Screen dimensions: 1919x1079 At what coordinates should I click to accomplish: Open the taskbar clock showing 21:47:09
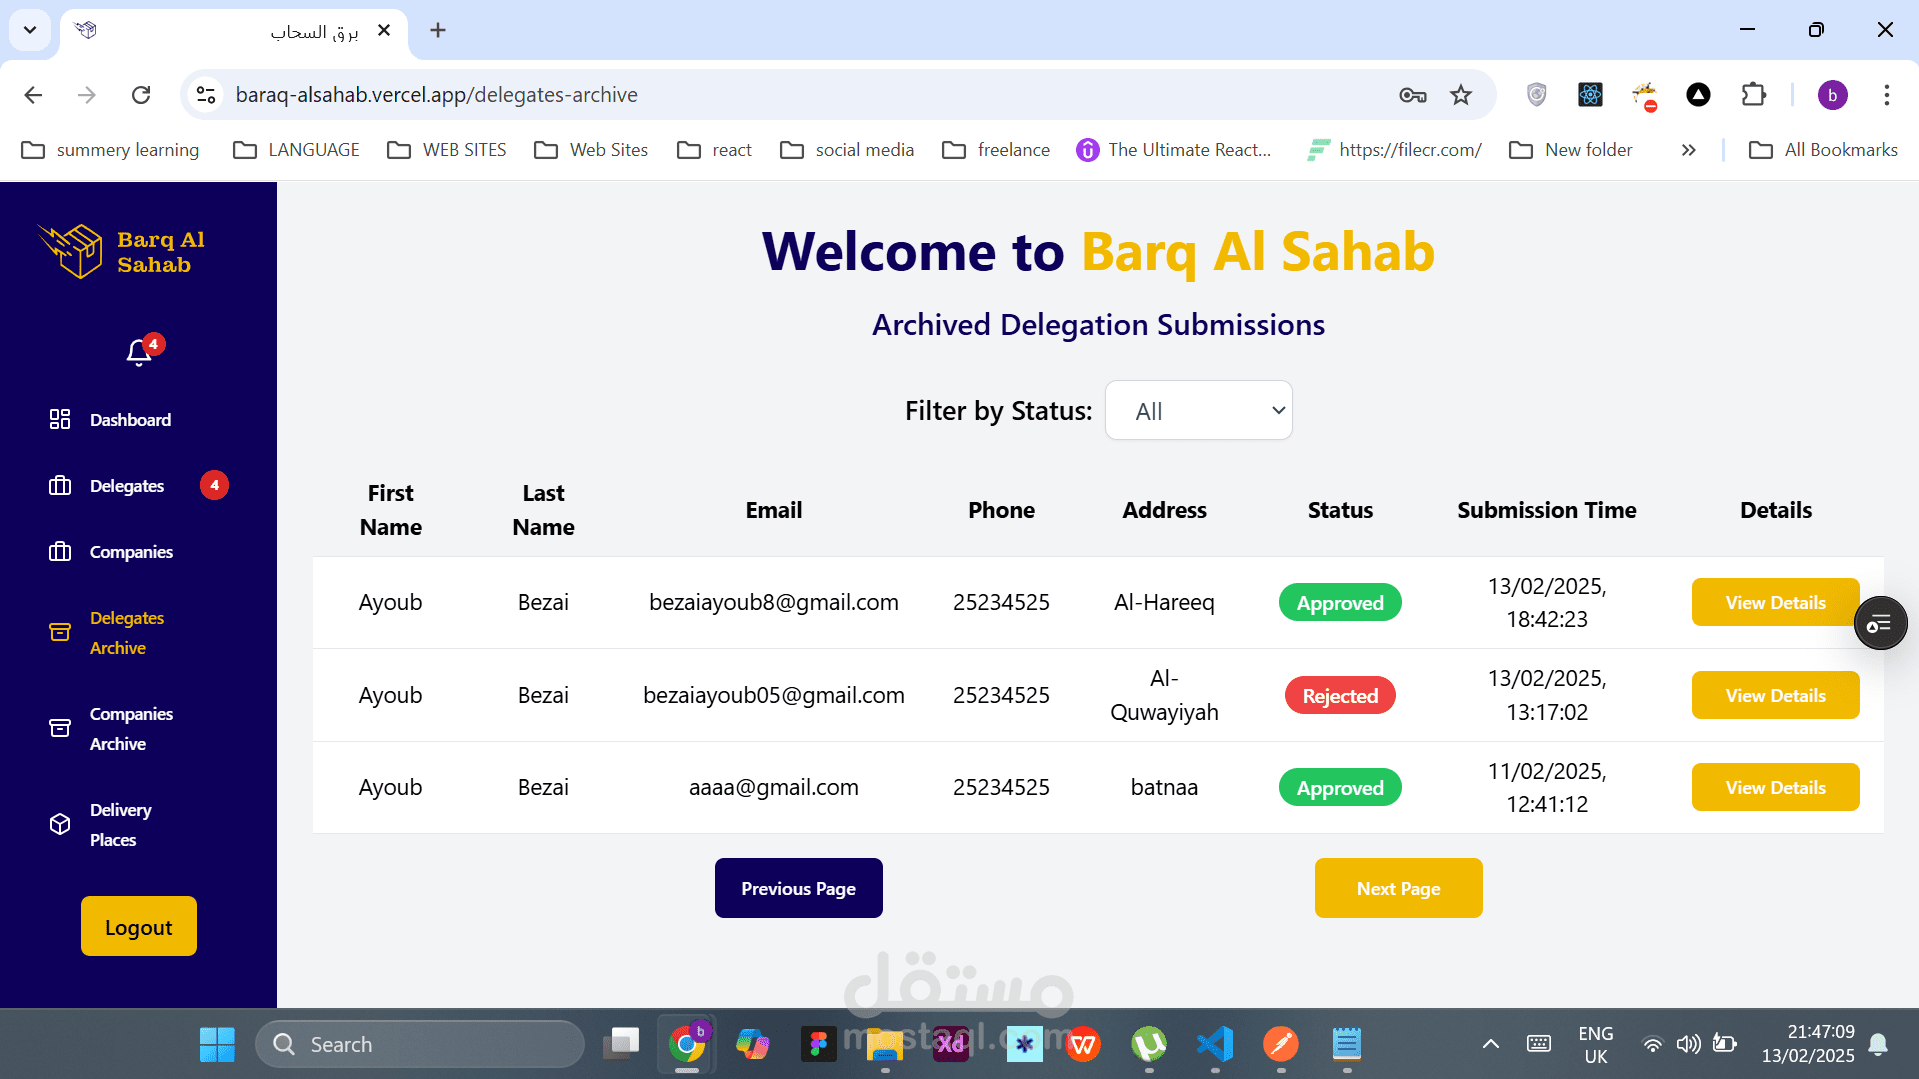(x=1808, y=1044)
